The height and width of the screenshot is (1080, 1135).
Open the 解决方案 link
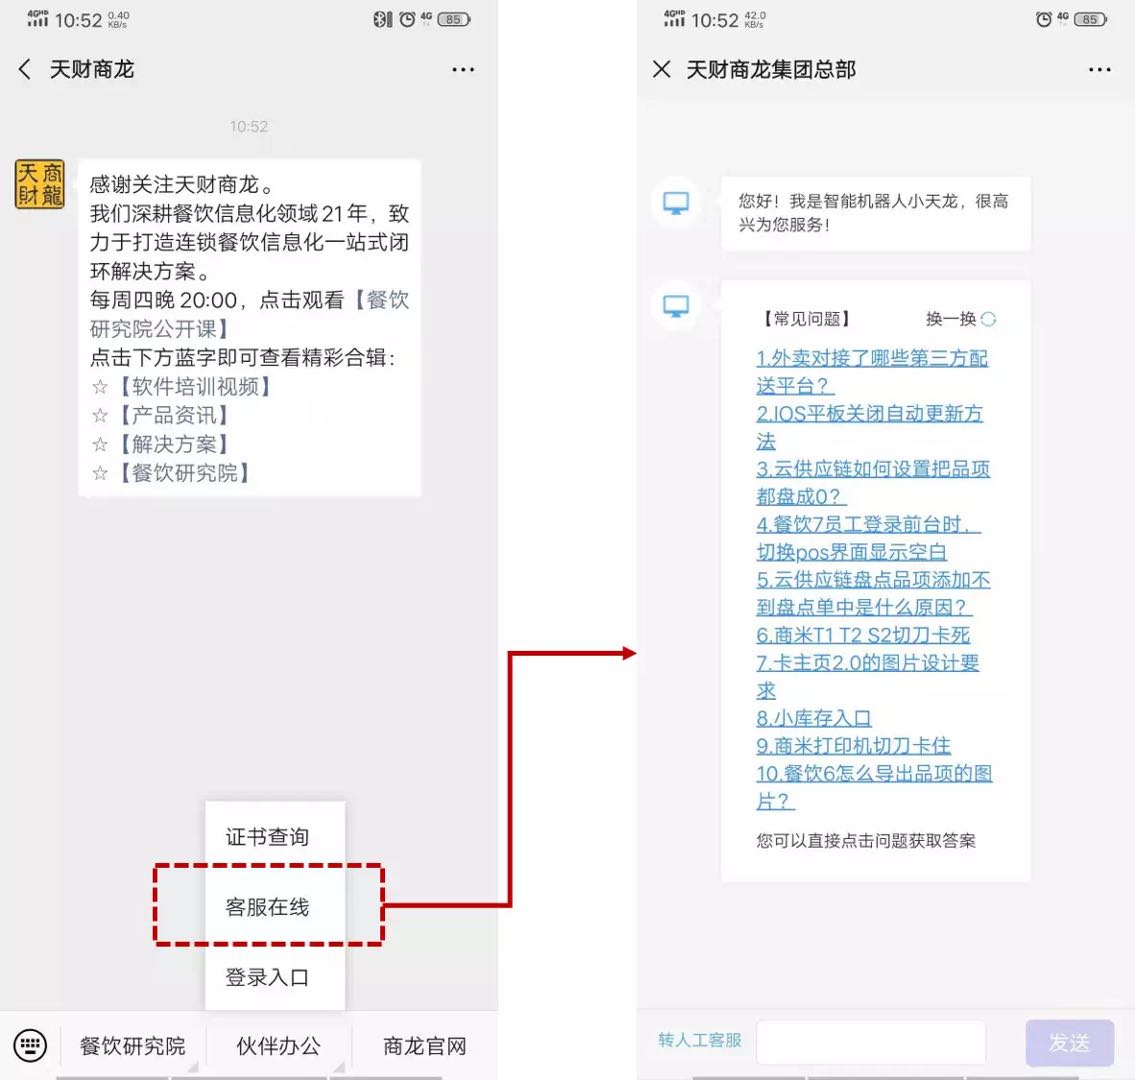coord(173,444)
